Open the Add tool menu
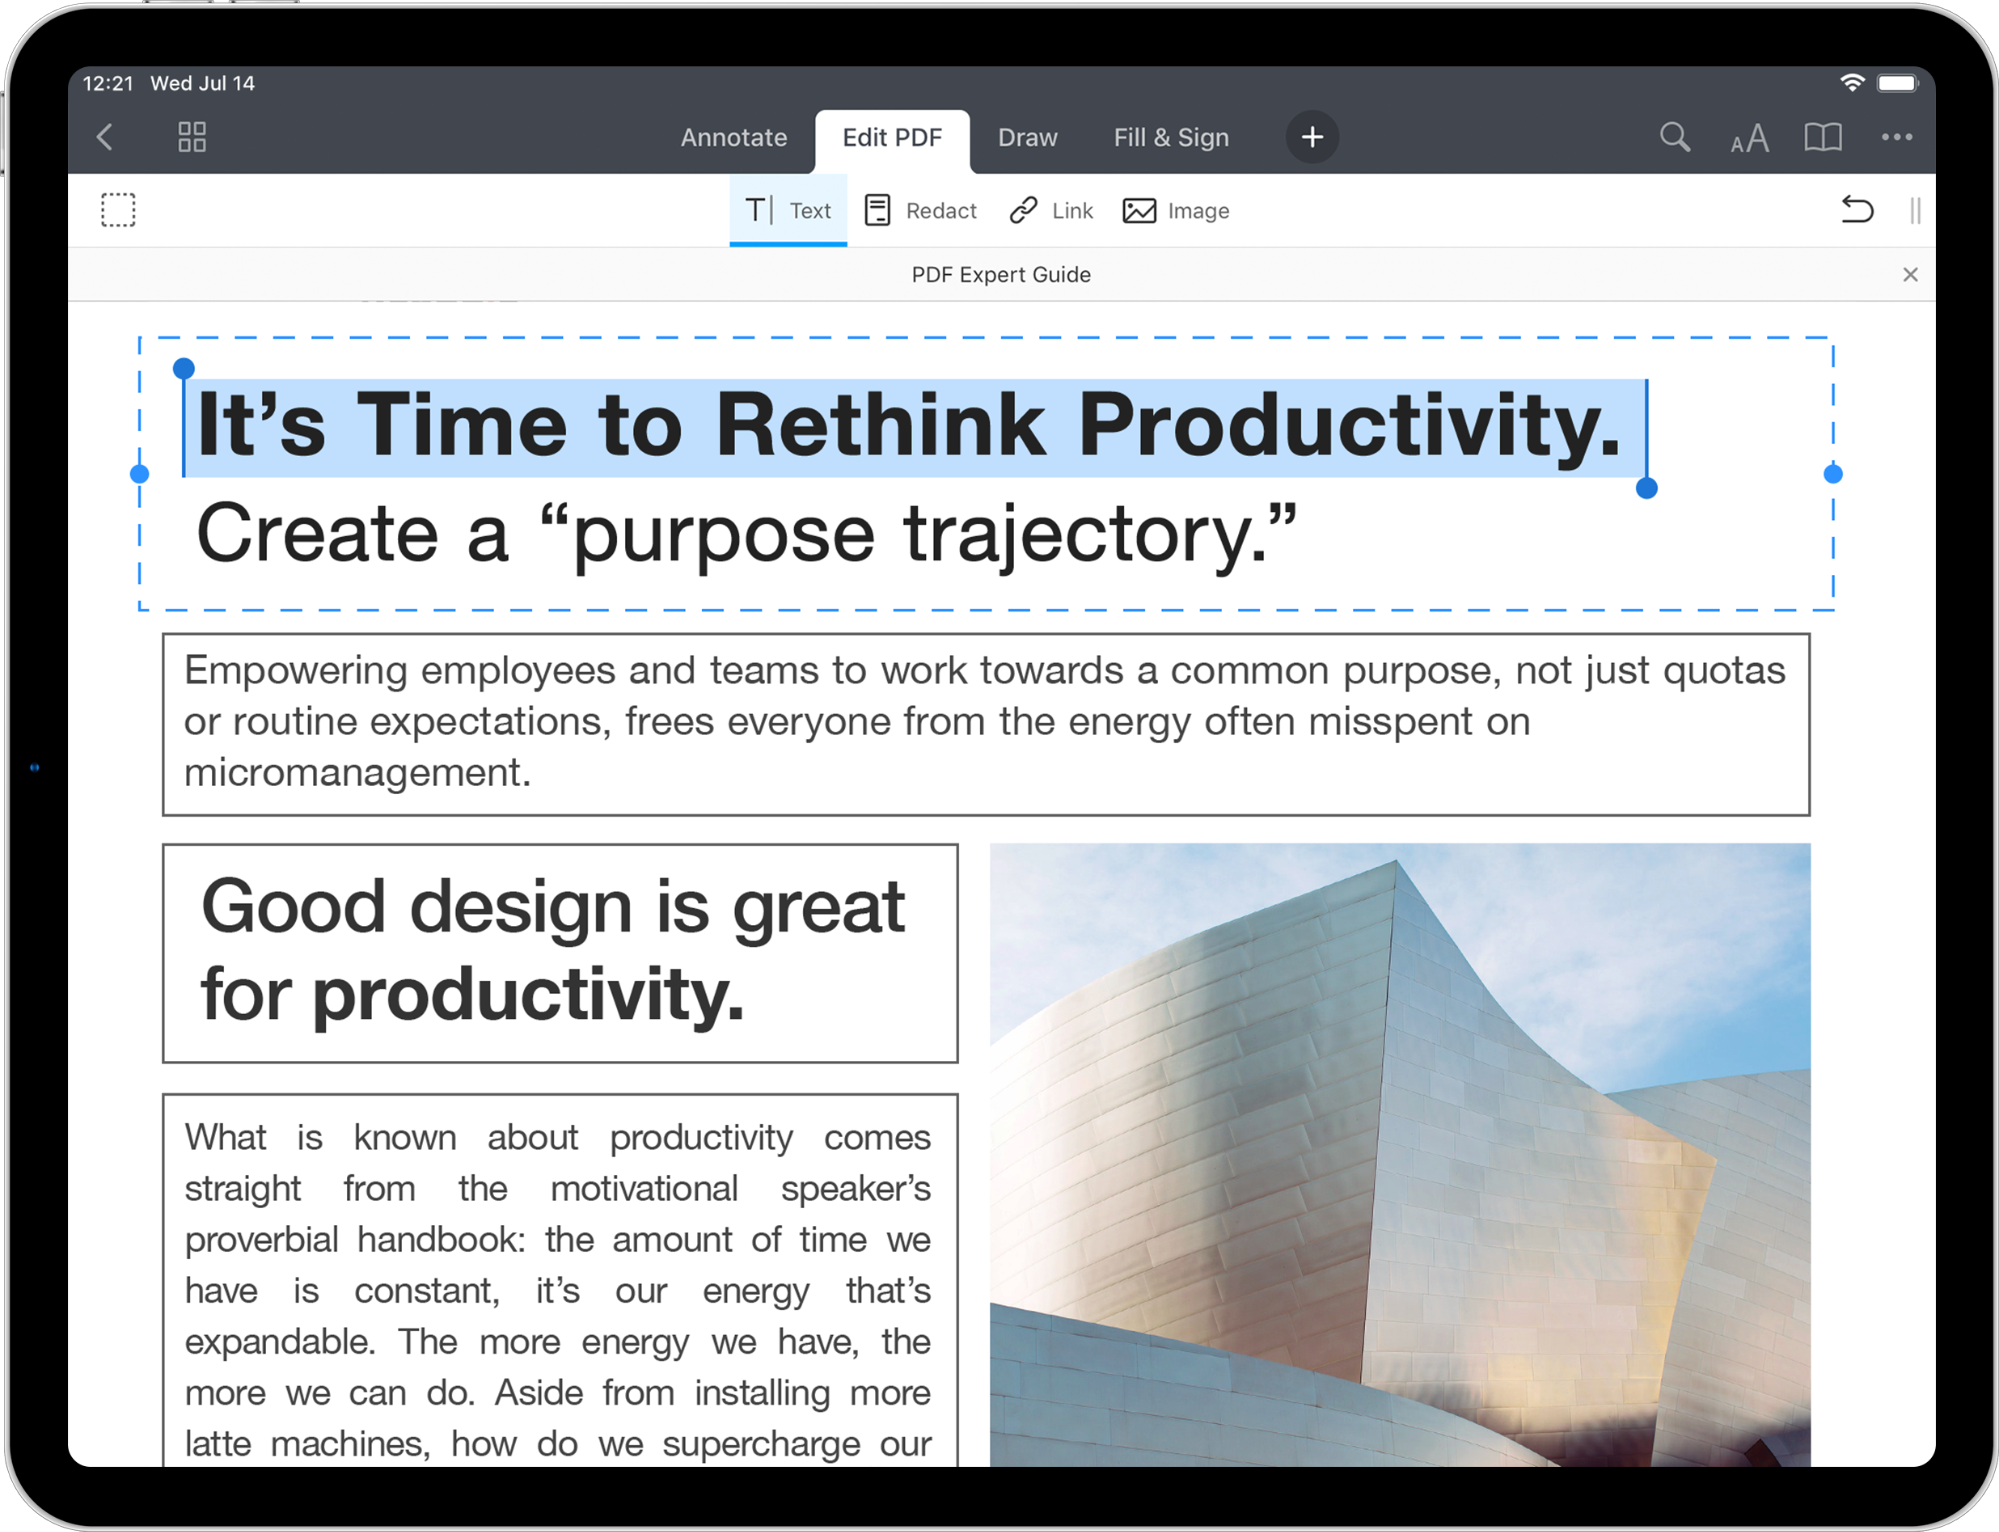The height and width of the screenshot is (1532, 1999). click(1313, 137)
